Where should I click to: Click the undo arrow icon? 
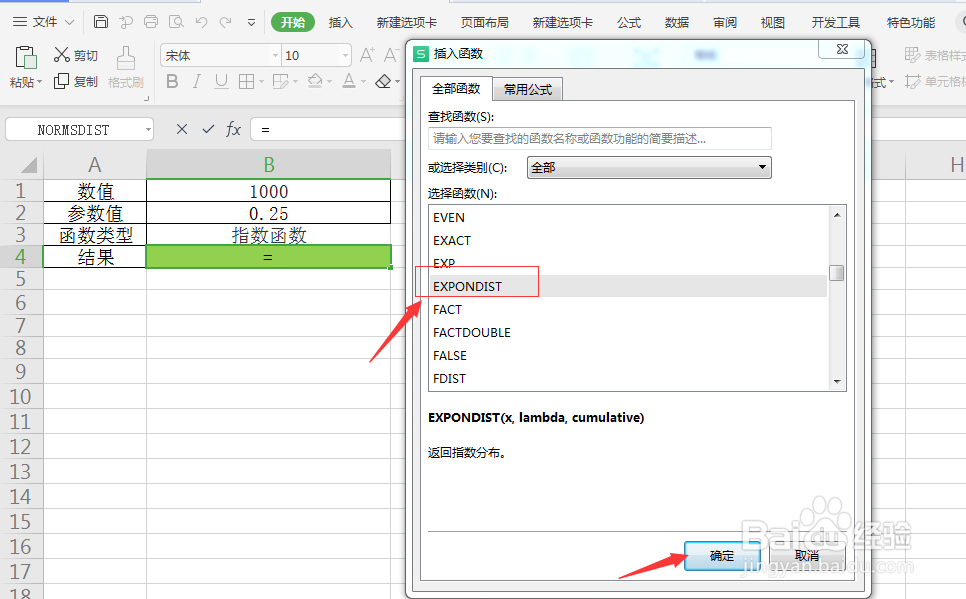click(201, 22)
